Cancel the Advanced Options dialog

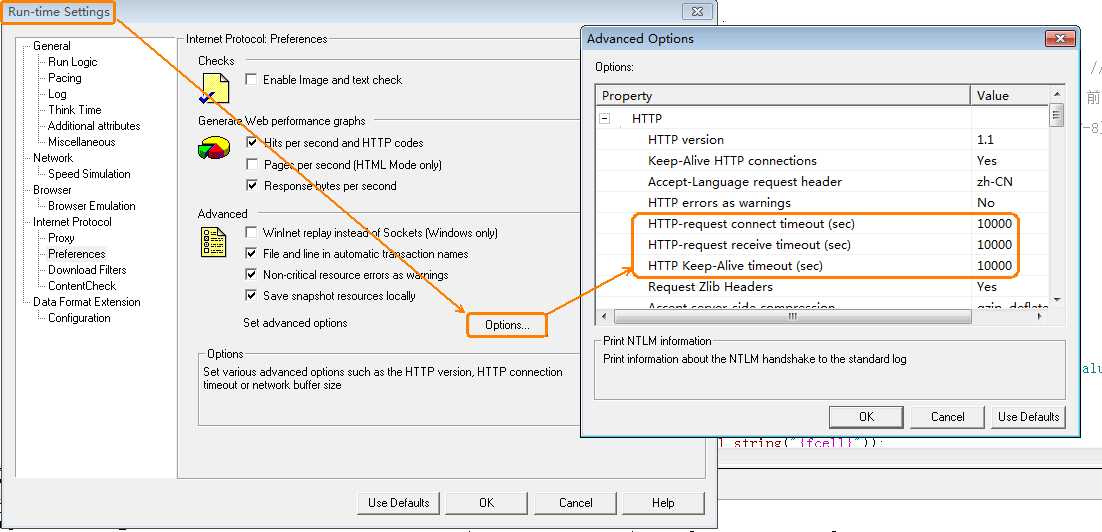coord(947,417)
